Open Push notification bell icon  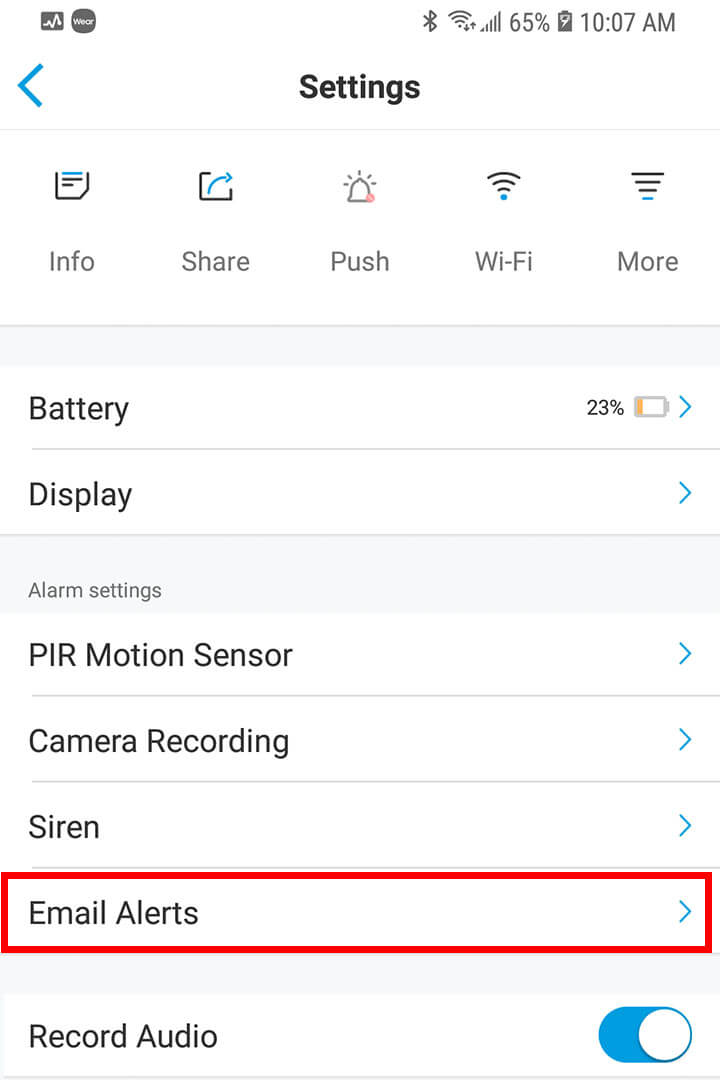point(359,187)
